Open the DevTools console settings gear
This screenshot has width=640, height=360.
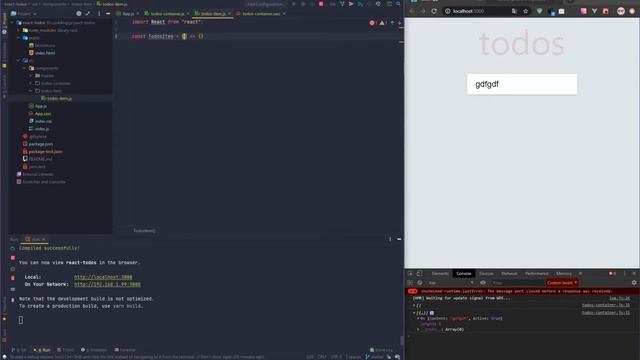pos(634,282)
